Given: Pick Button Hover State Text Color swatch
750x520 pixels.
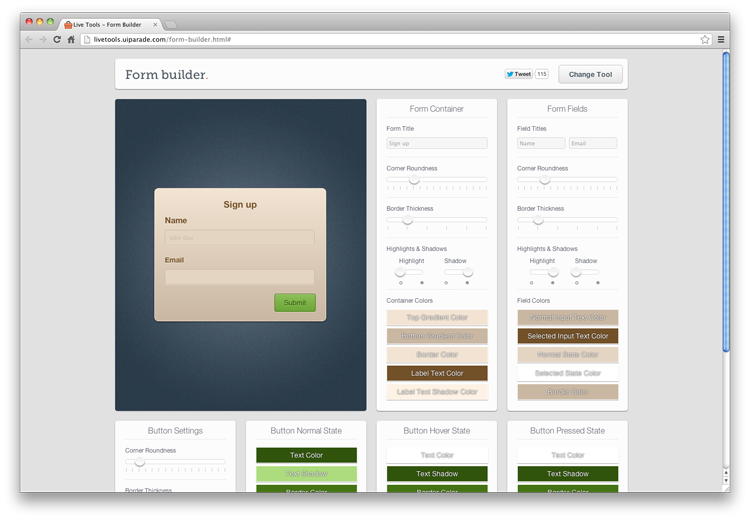Looking at the screenshot, I should click(437, 455).
